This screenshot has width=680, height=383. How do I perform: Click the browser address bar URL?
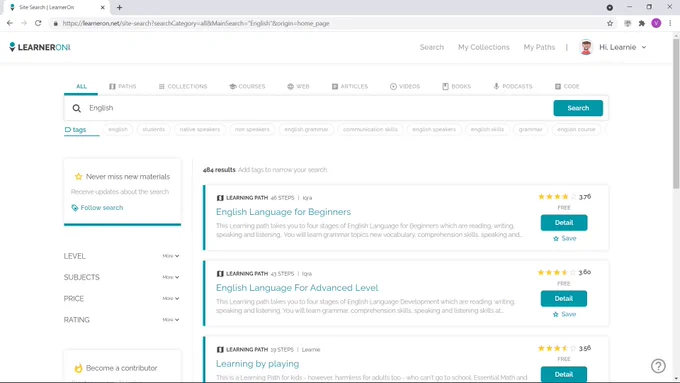pyautogui.click(x=196, y=23)
